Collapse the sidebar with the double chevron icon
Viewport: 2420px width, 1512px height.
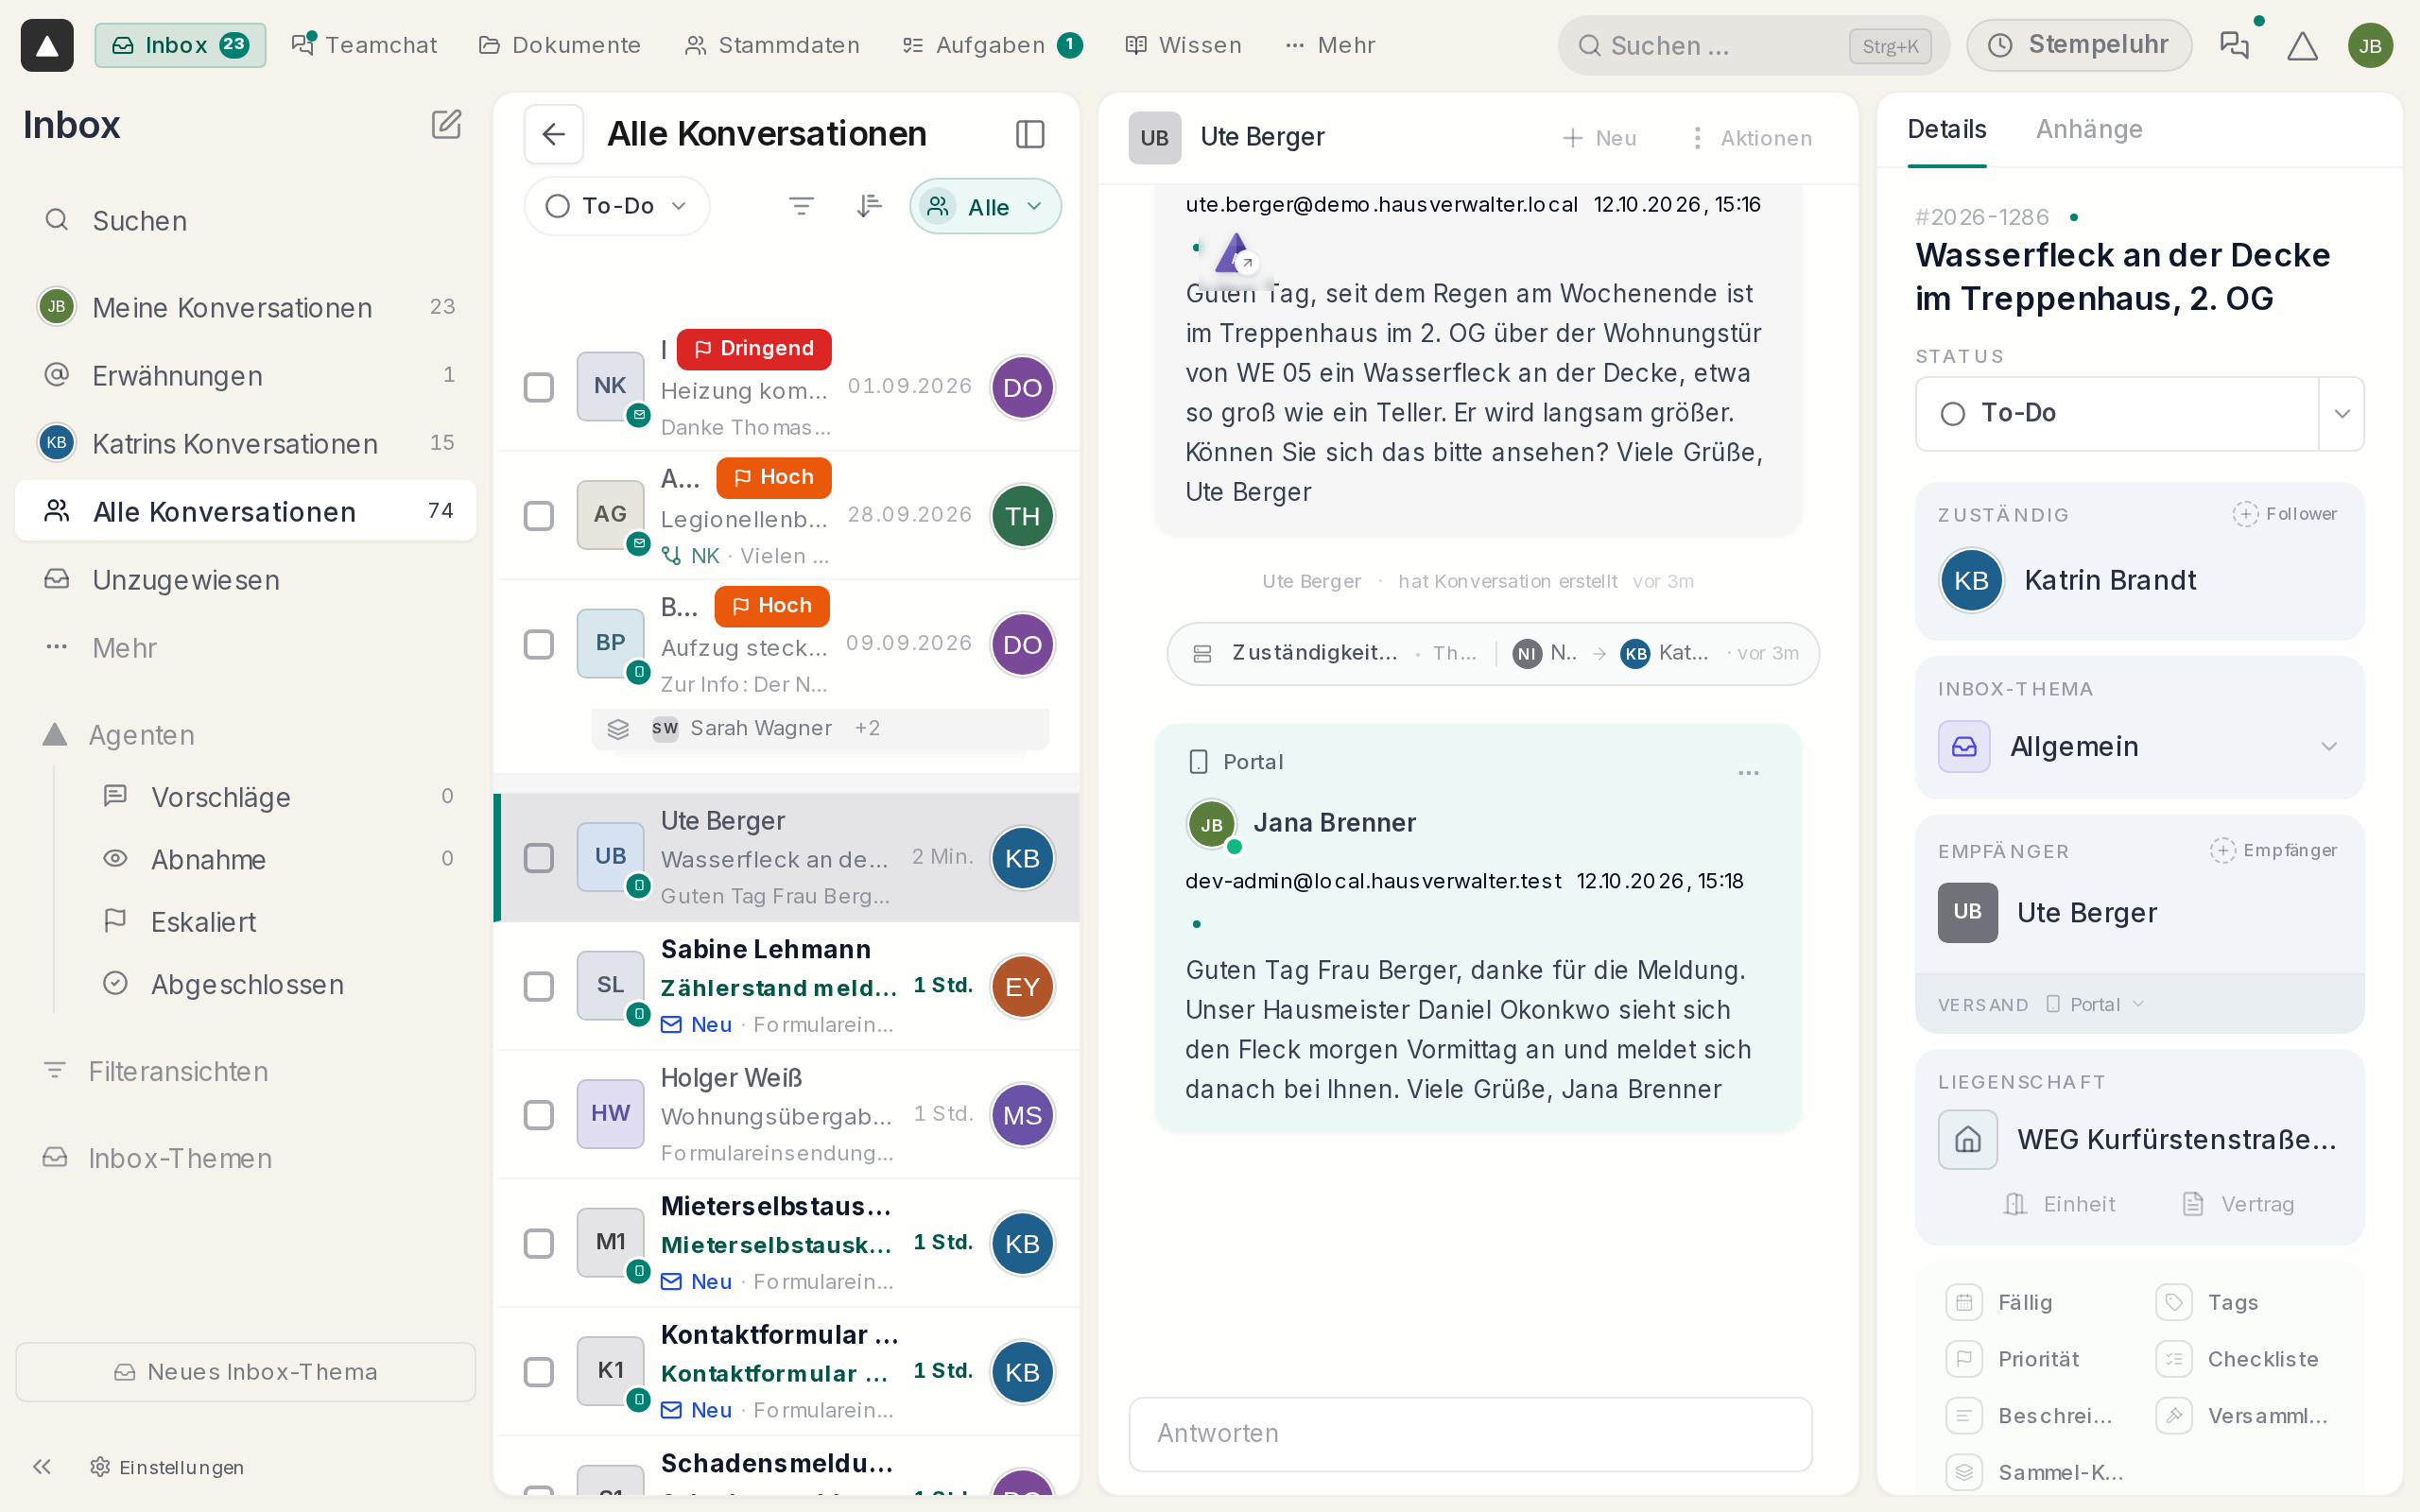point(41,1467)
